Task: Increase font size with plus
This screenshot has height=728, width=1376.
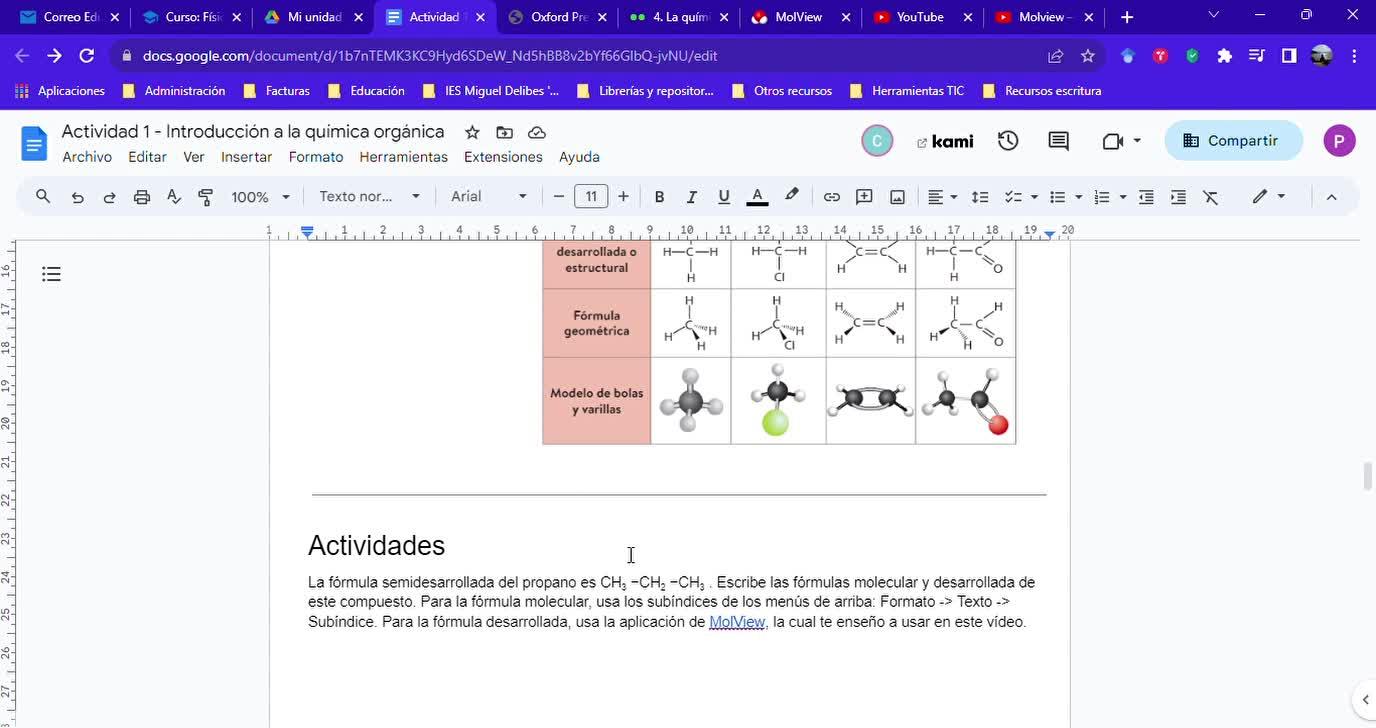Action: click(x=623, y=197)
